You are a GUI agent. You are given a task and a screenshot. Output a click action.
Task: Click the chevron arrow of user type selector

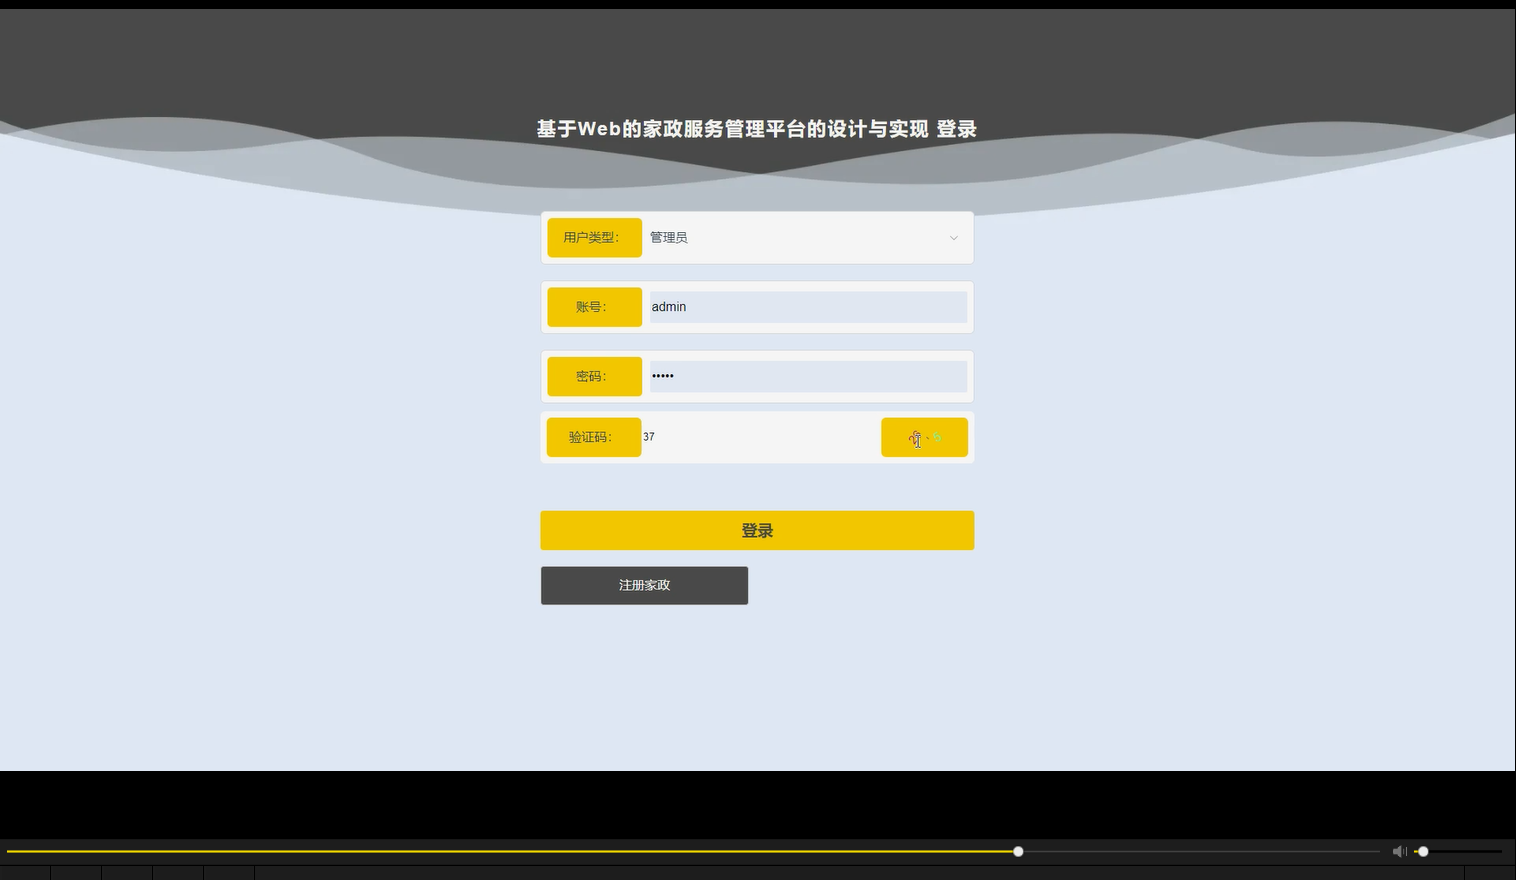pyautogui.click(x=953, y=238)
